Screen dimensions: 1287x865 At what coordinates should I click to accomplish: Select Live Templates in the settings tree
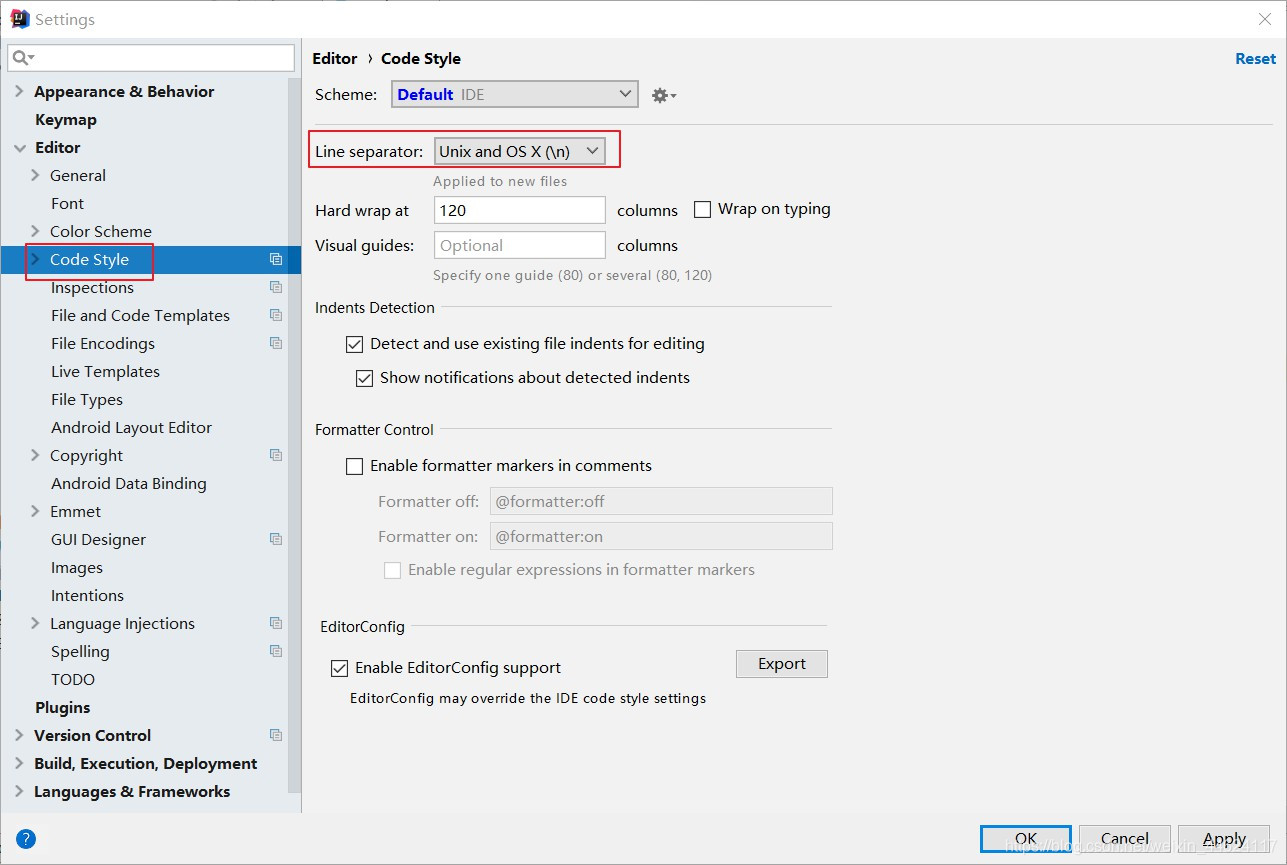coord(105,371)
